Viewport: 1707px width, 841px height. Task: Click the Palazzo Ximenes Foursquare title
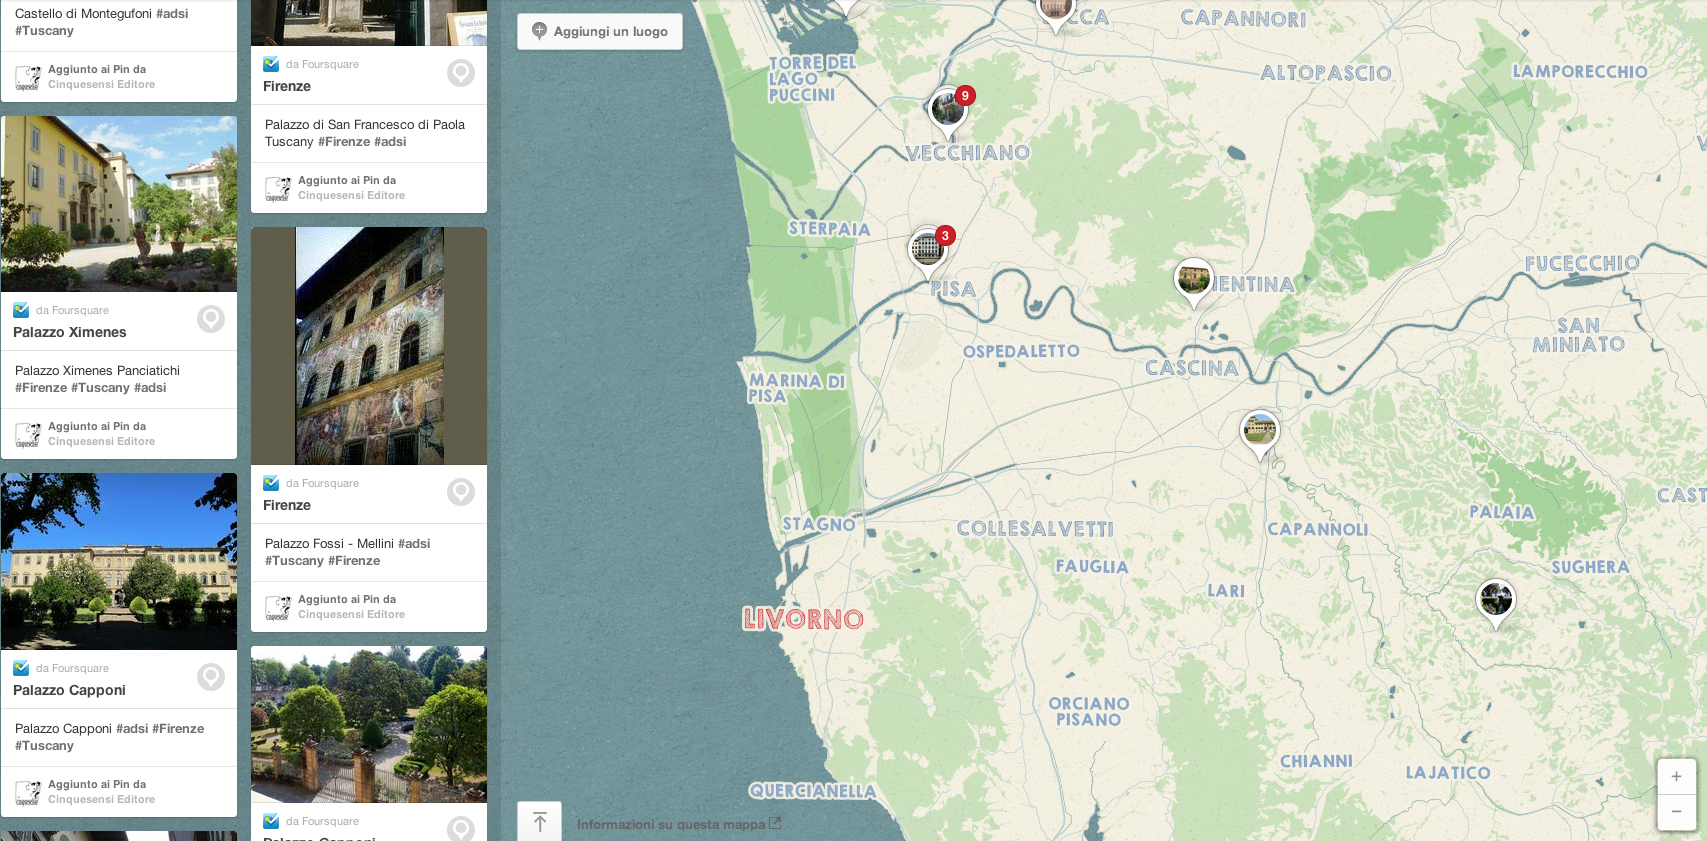point(70,333)
